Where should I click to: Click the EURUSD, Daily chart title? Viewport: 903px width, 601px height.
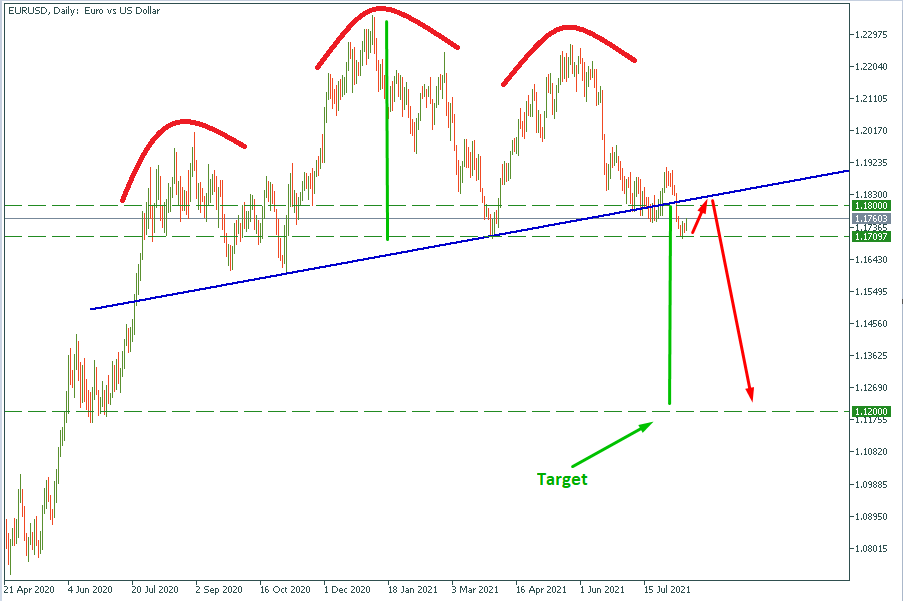(x=84, y=11)
